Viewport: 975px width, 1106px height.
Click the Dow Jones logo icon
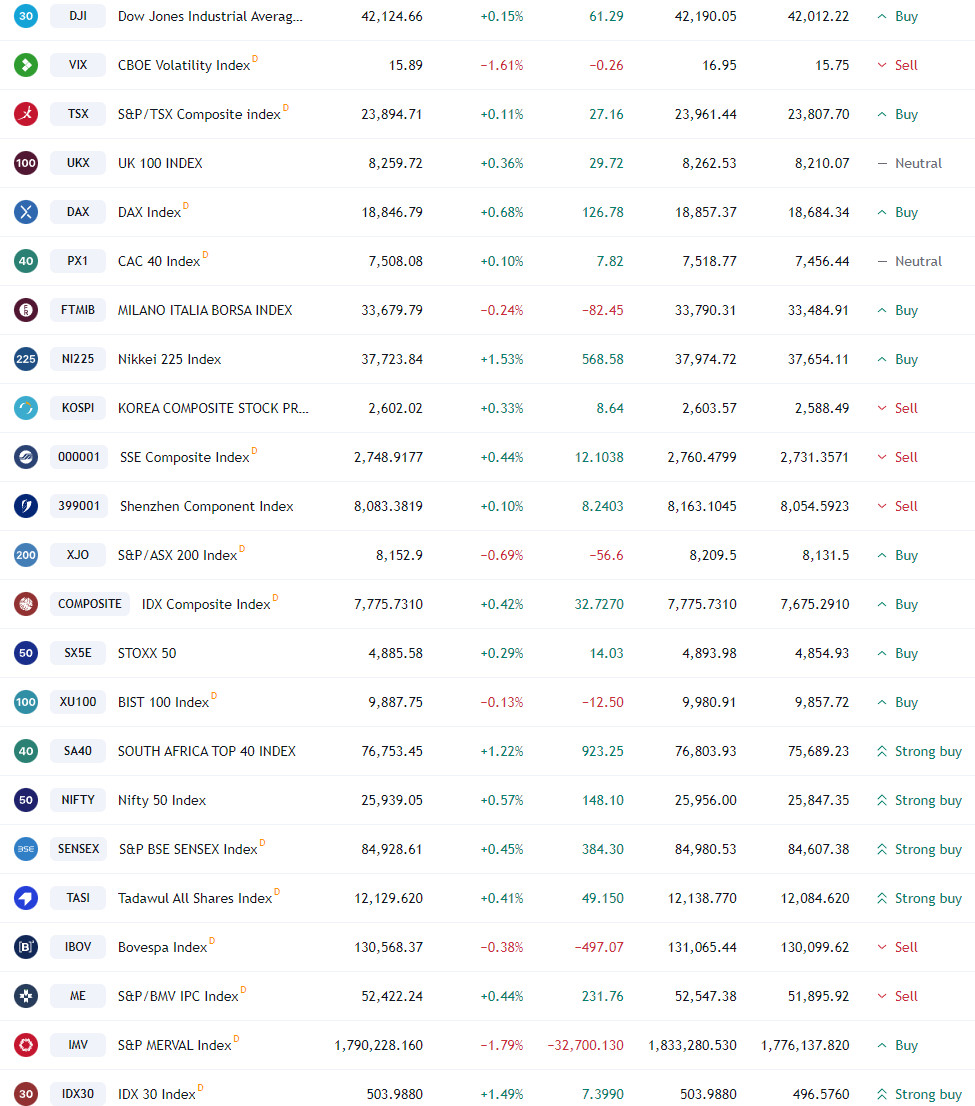[x=25, y=16]
